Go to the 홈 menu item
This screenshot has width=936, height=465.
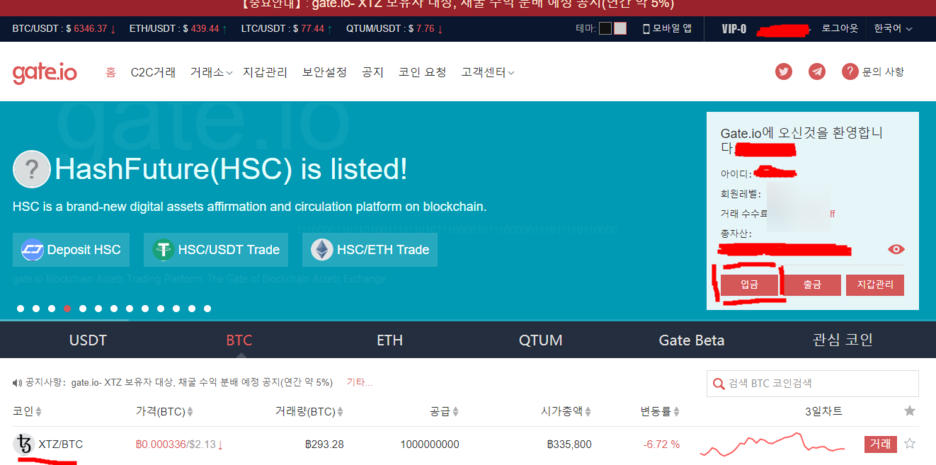click(110, 73)
